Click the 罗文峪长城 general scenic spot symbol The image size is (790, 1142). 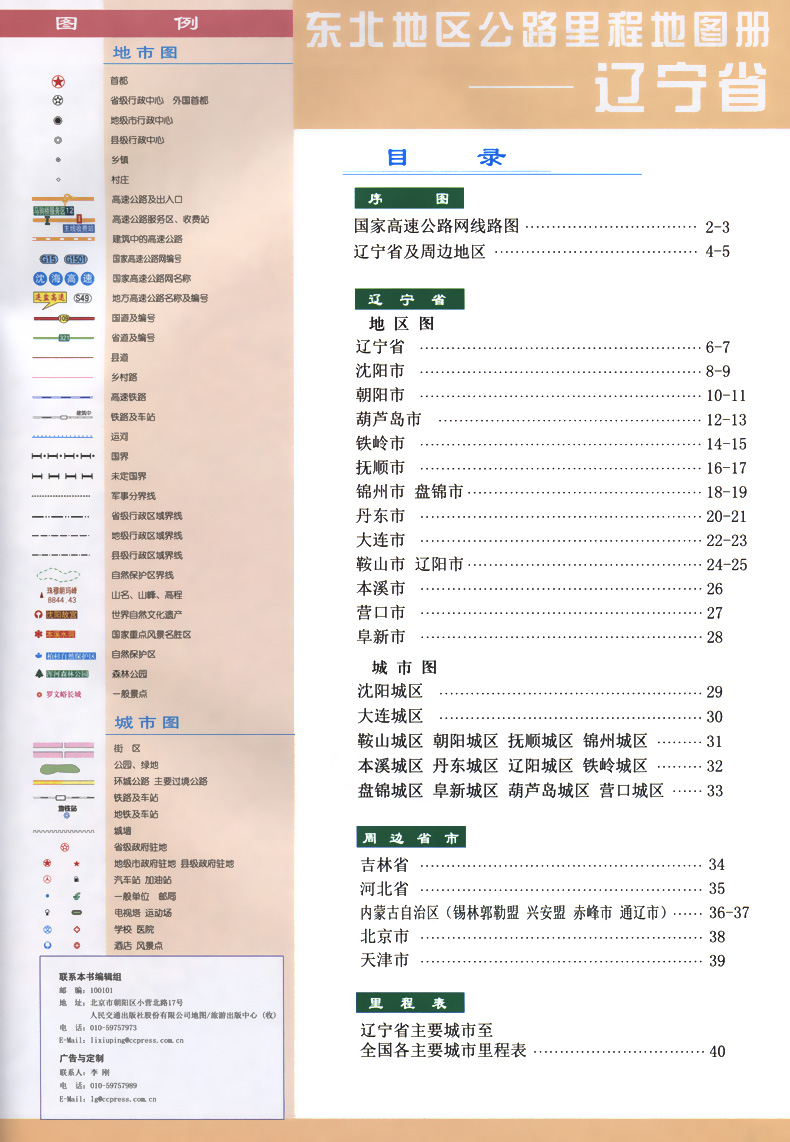(59, 694)
